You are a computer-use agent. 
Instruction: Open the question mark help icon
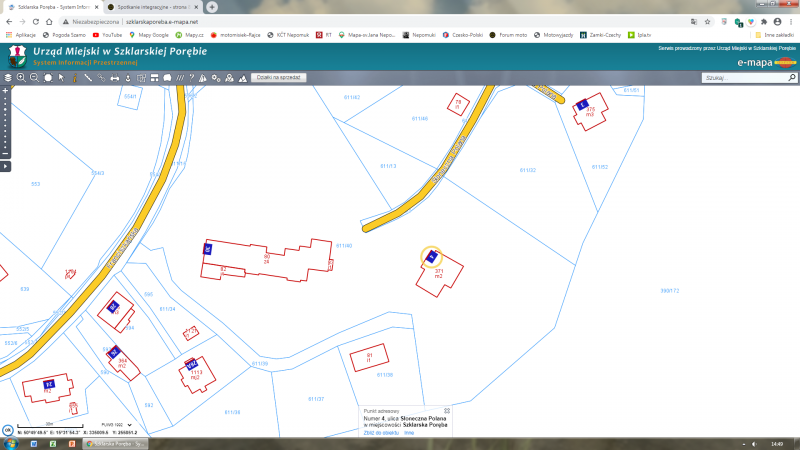click(x=191, y=77)
